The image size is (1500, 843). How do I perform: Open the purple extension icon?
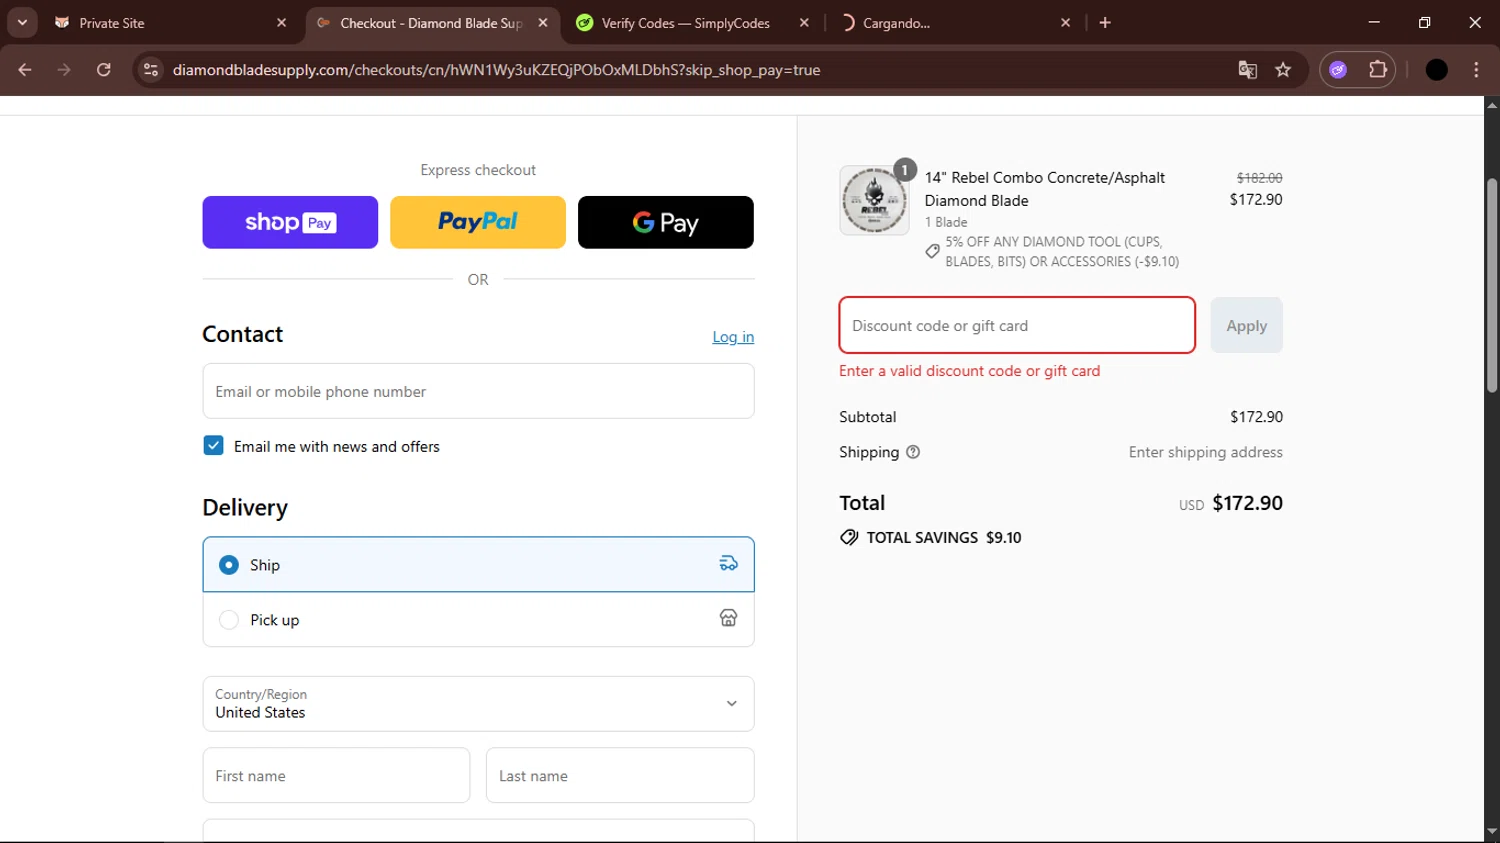click(x=1338, y=70)
